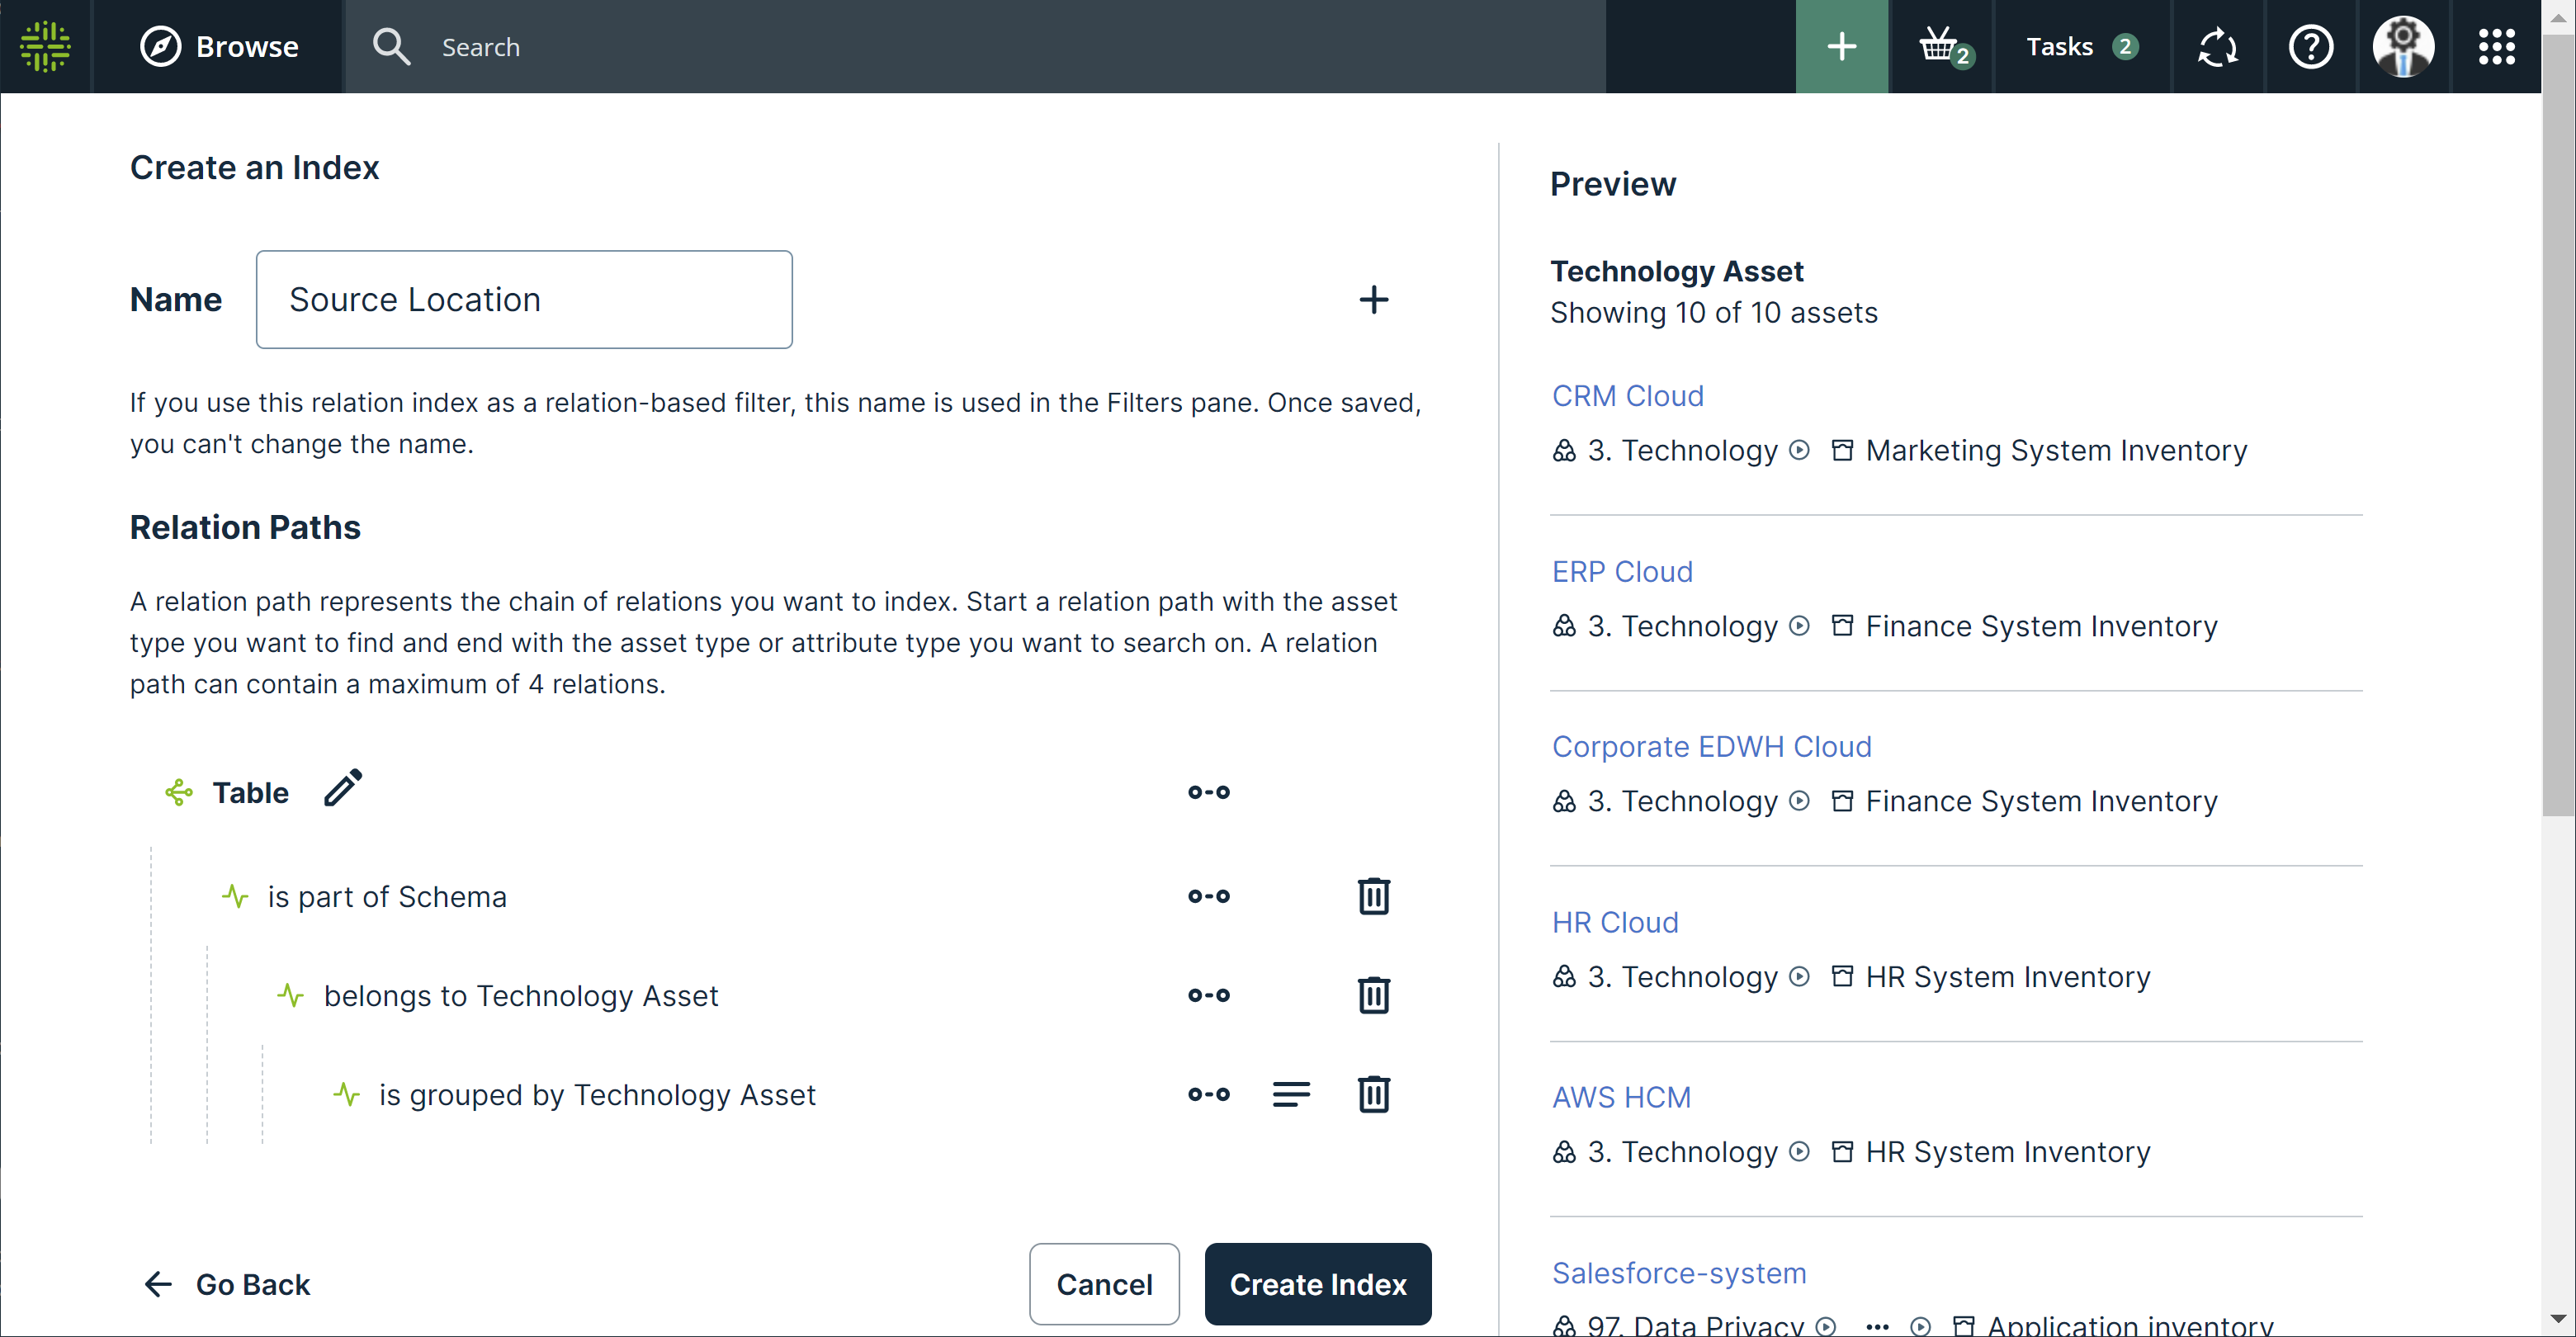Delete the 'is grouped by Technology Asset' relation
Screen dimensions: 2576x1337
(1373, 1094)
